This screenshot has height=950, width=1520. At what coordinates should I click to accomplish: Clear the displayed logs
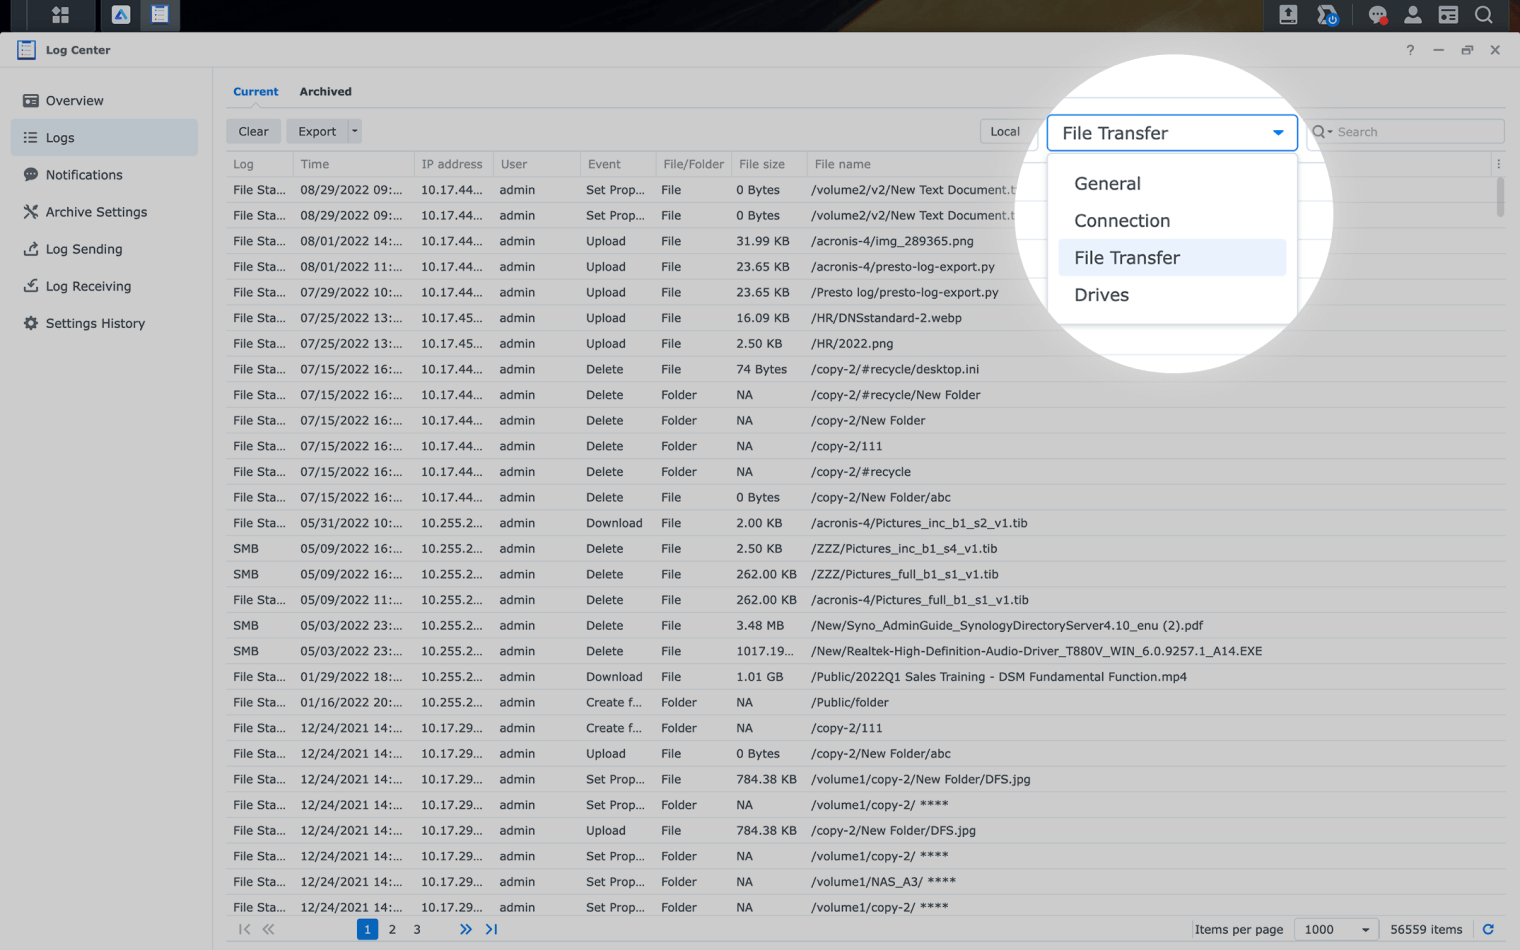(253, 131)
